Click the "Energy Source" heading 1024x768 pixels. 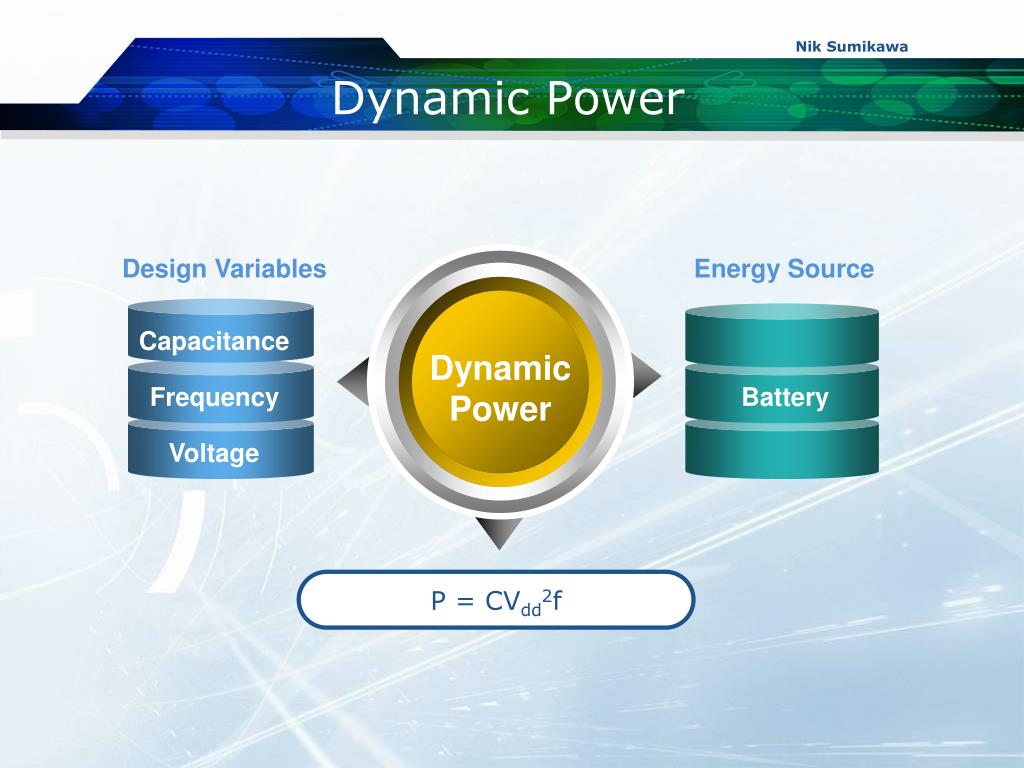pyautogui.click(x=784, y=268)
